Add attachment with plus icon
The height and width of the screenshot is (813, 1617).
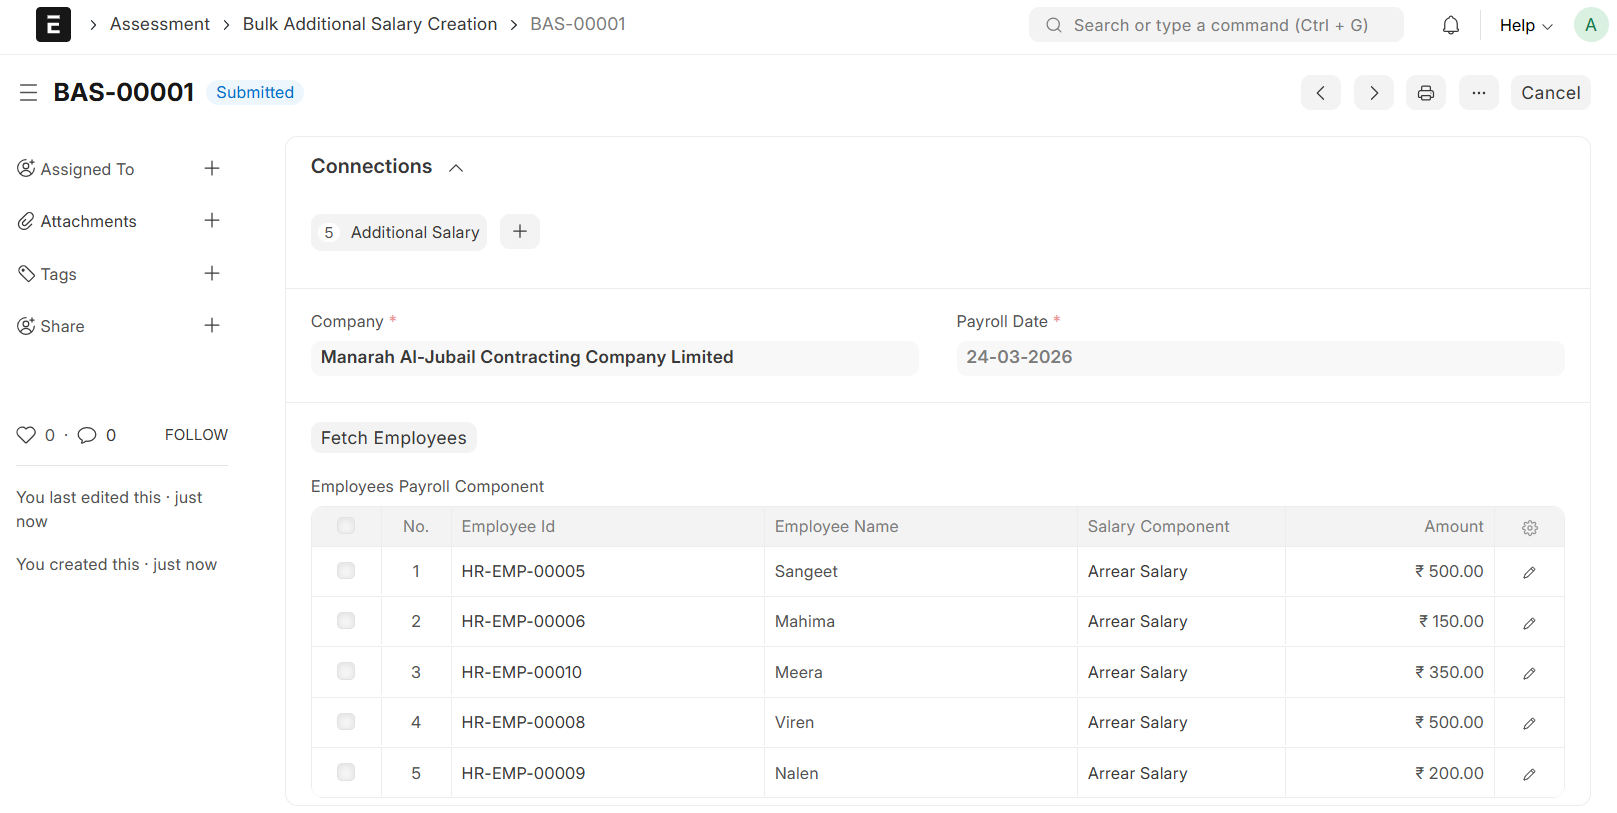click(x=212, y=221)
